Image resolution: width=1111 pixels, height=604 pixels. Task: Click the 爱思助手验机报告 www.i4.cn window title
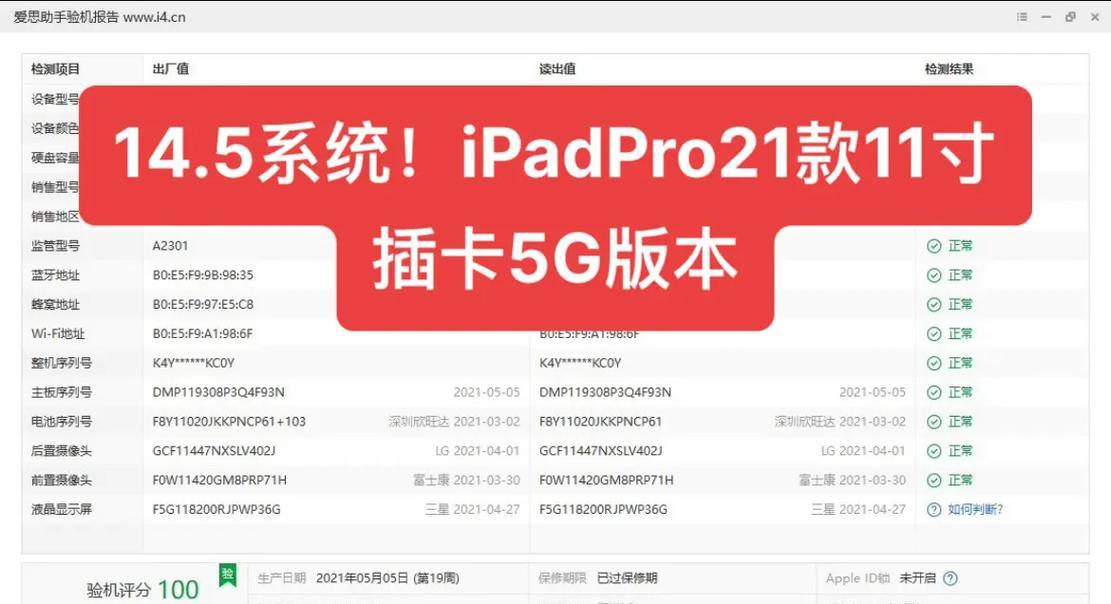[99, 17]
